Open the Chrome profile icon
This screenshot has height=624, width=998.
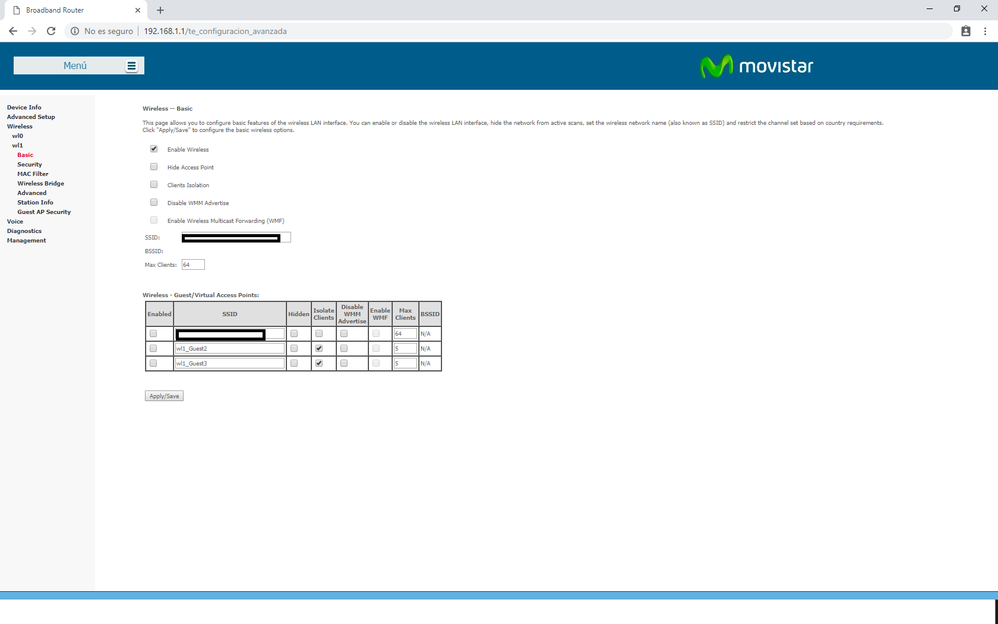point(965,31)
